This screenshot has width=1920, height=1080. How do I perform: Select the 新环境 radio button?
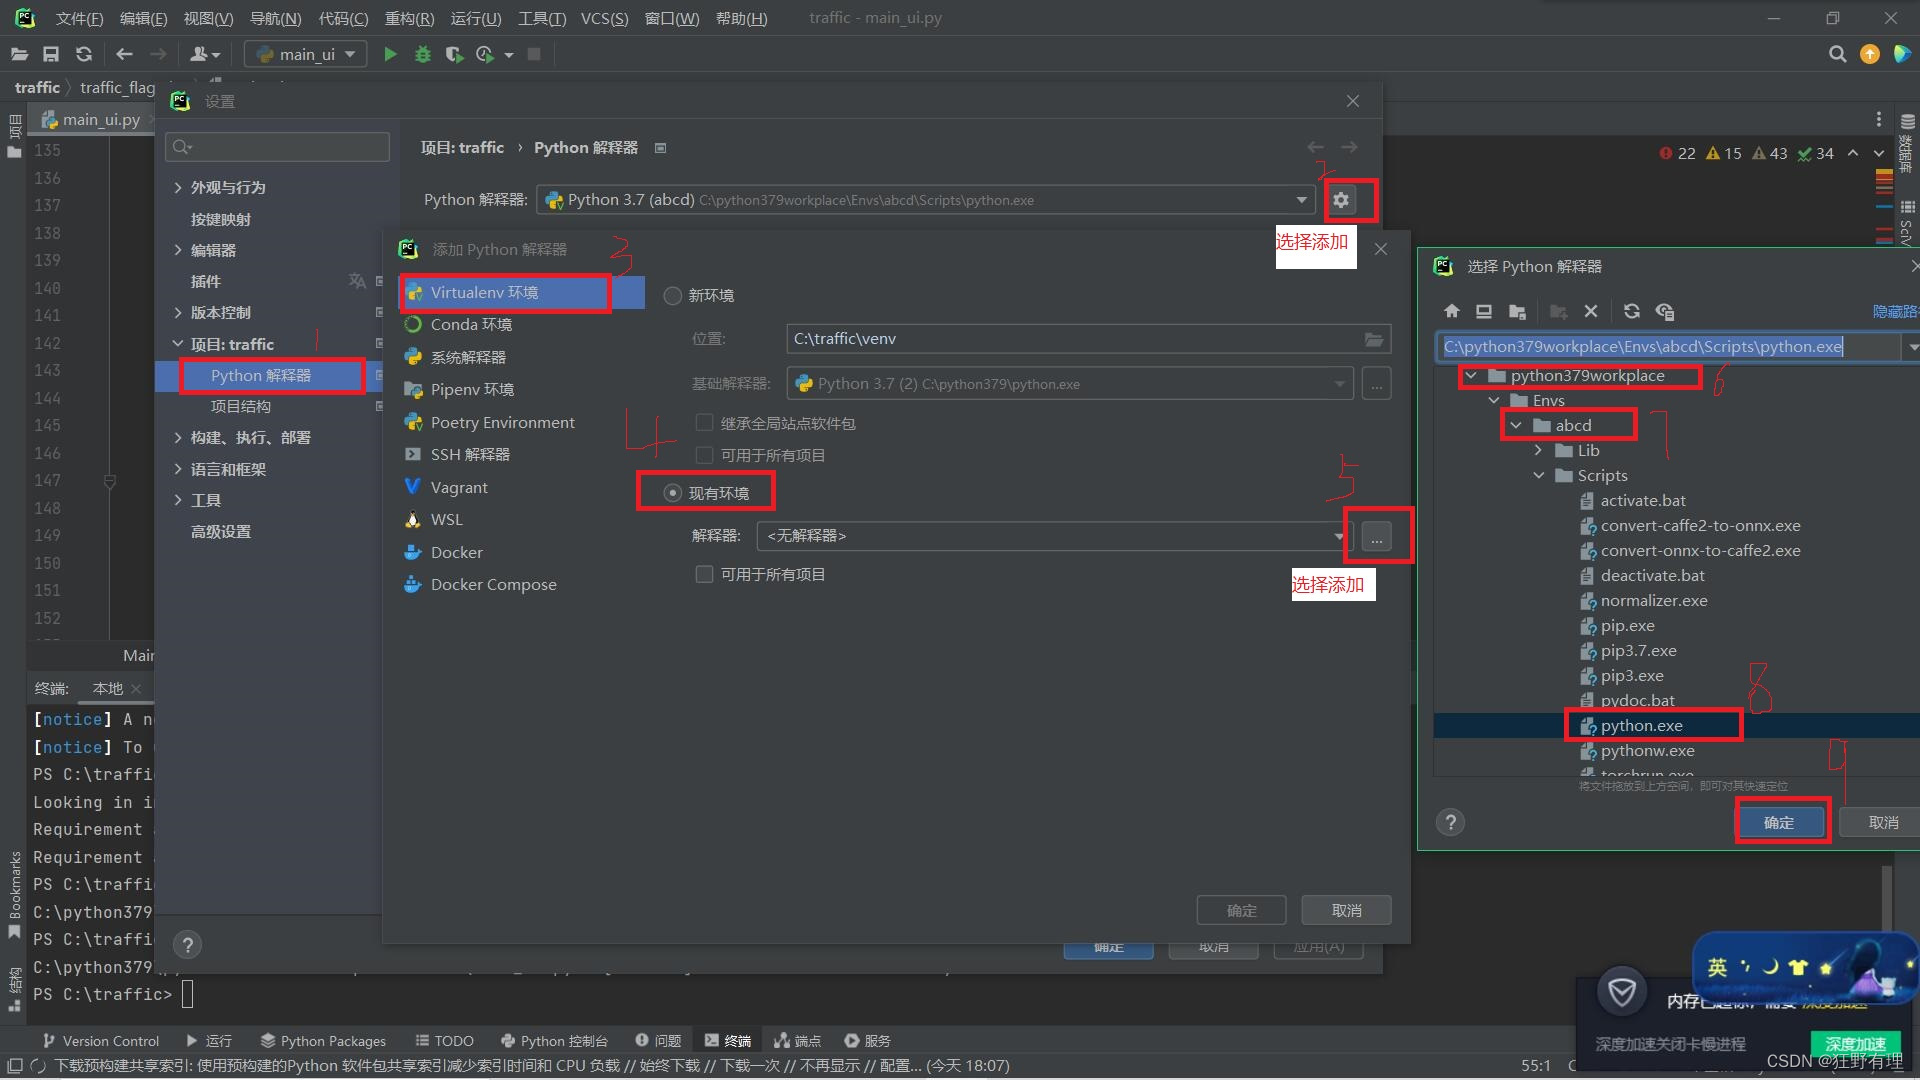click(x=673, y=296)
